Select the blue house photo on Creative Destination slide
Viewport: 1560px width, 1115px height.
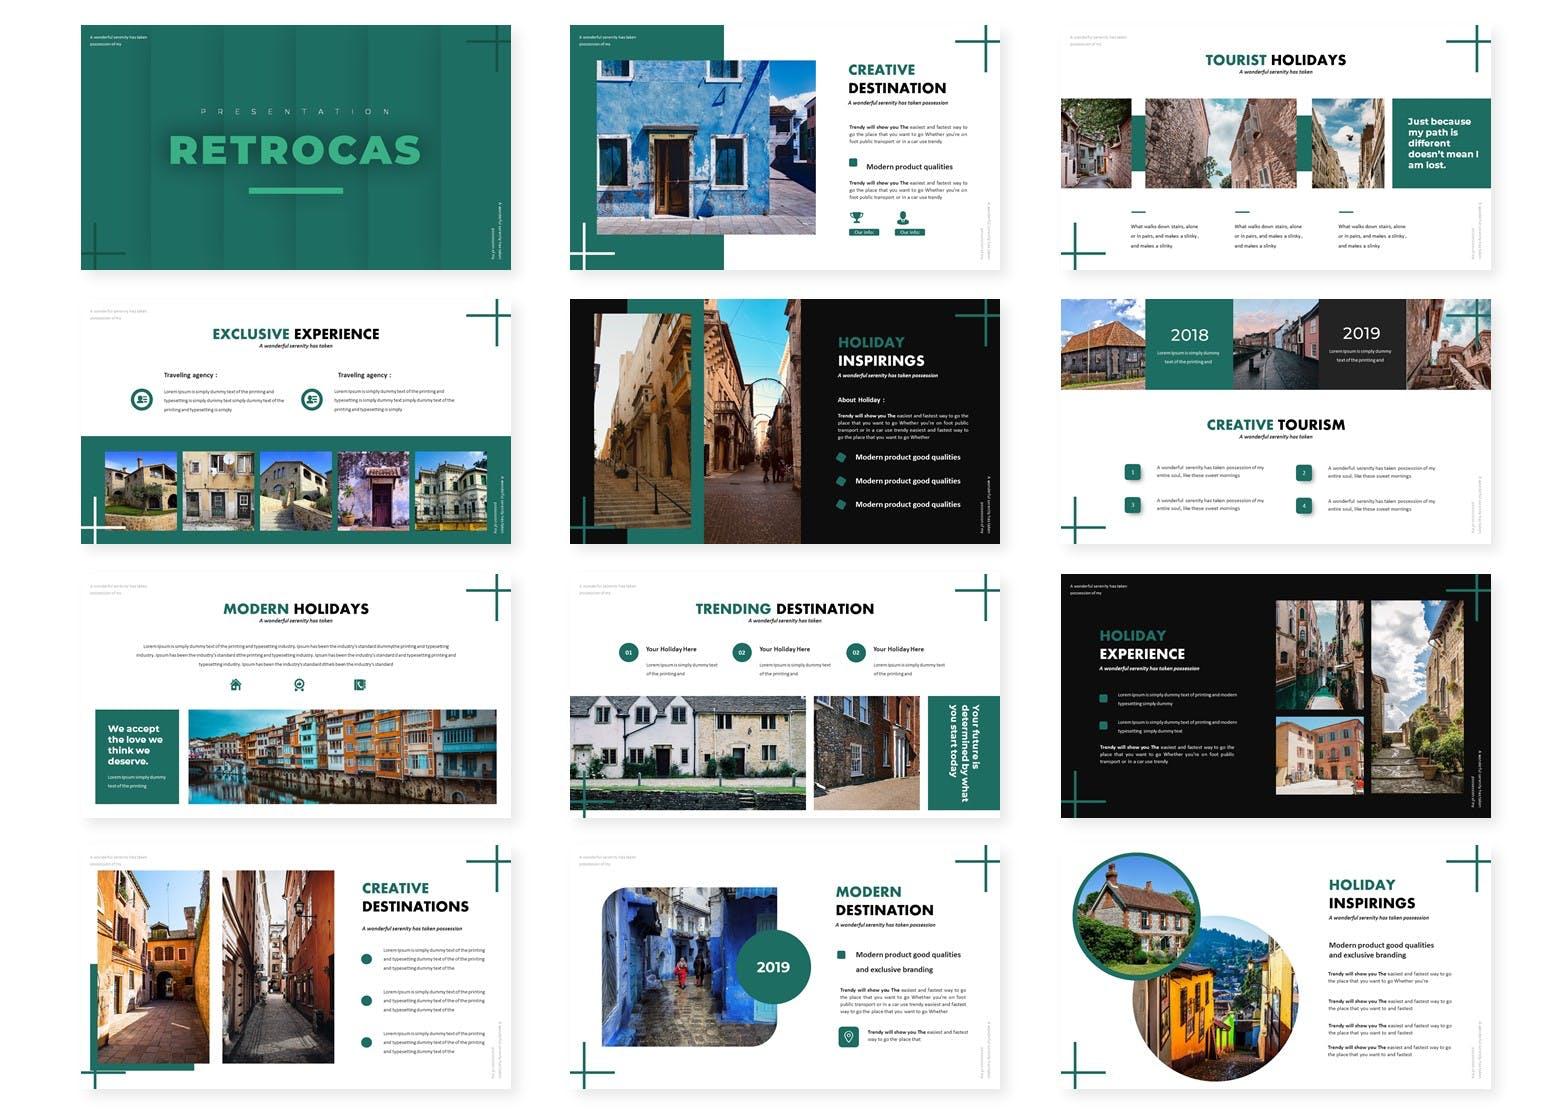click(x=706, y=147)
